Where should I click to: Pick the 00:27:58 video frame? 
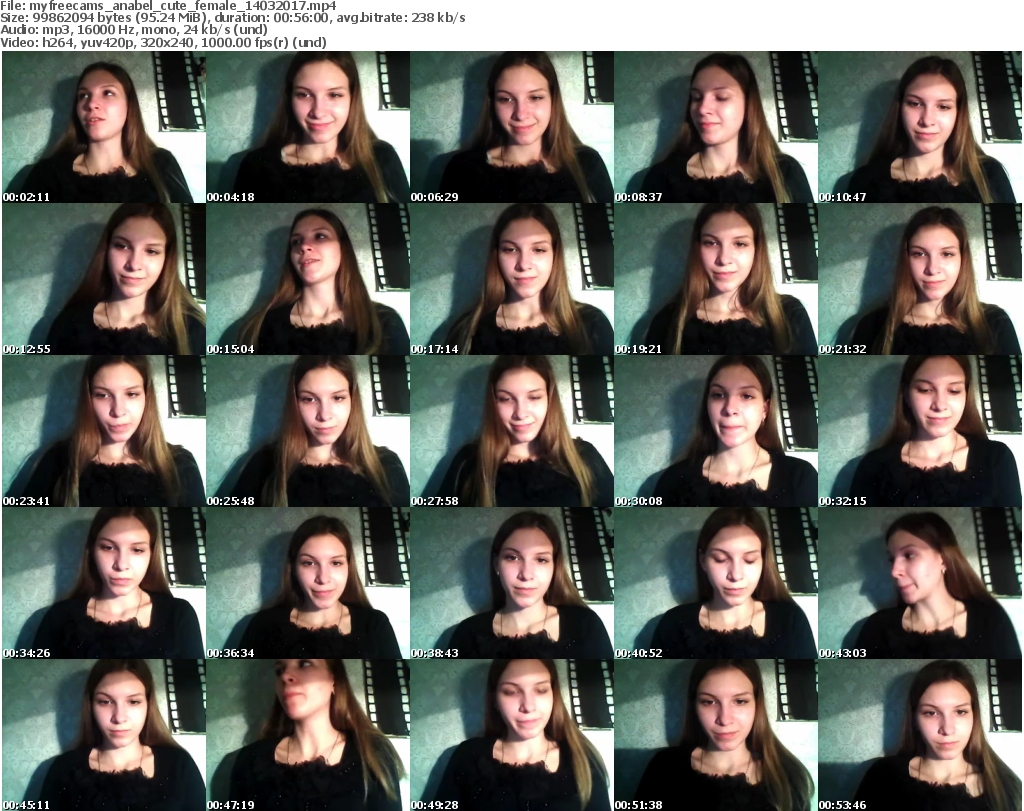[x=511, y=431]
